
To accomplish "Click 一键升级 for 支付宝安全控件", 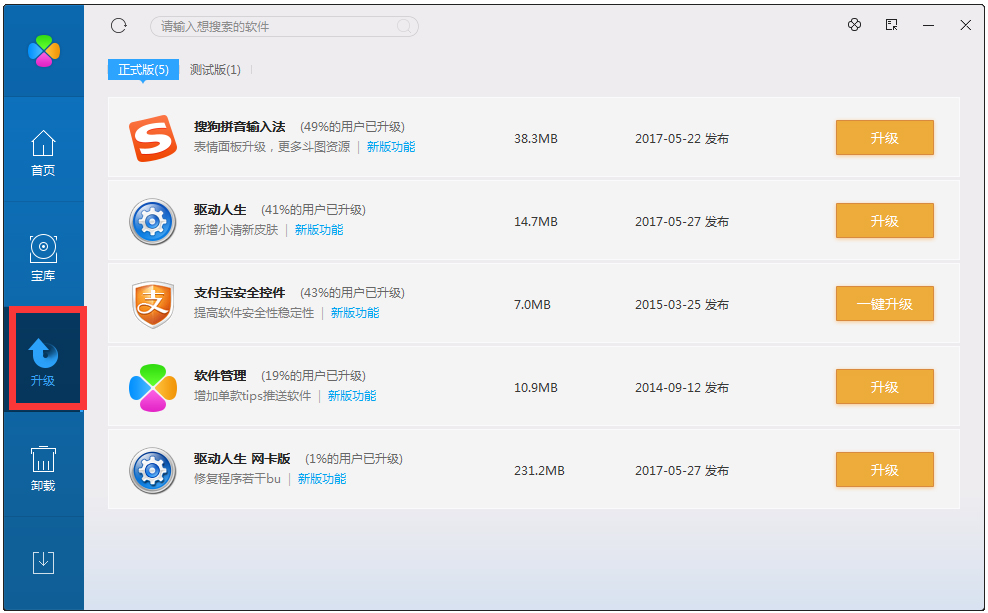I will pos(884,304).
